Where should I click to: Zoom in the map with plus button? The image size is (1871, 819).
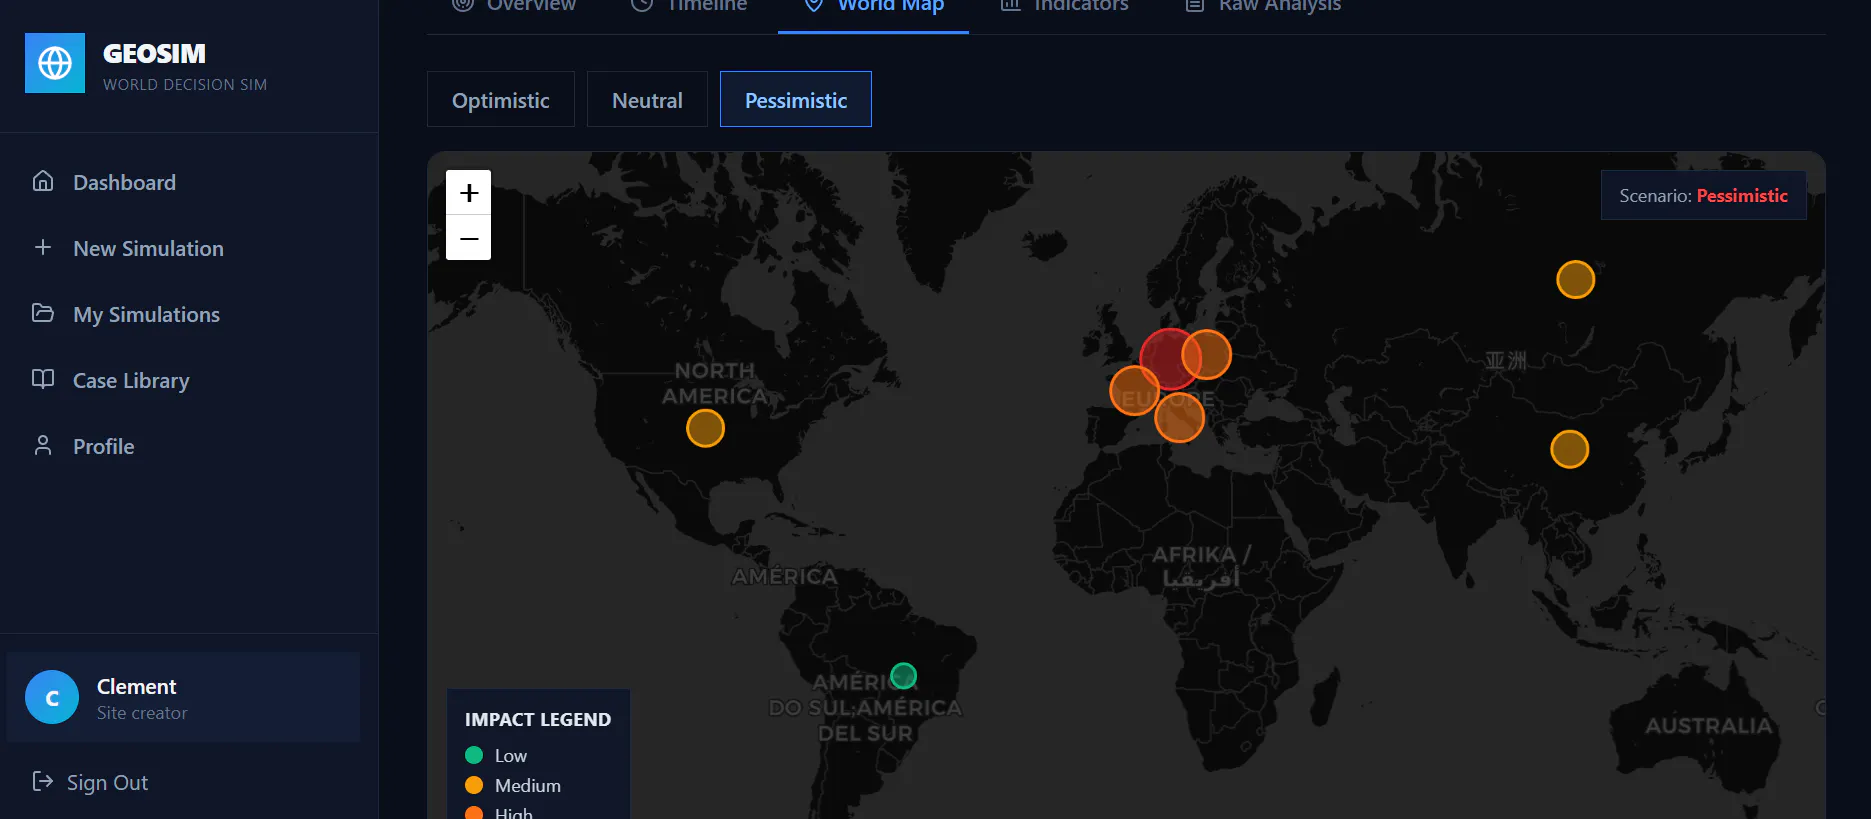pyautogui.click(x=468, y=193)
